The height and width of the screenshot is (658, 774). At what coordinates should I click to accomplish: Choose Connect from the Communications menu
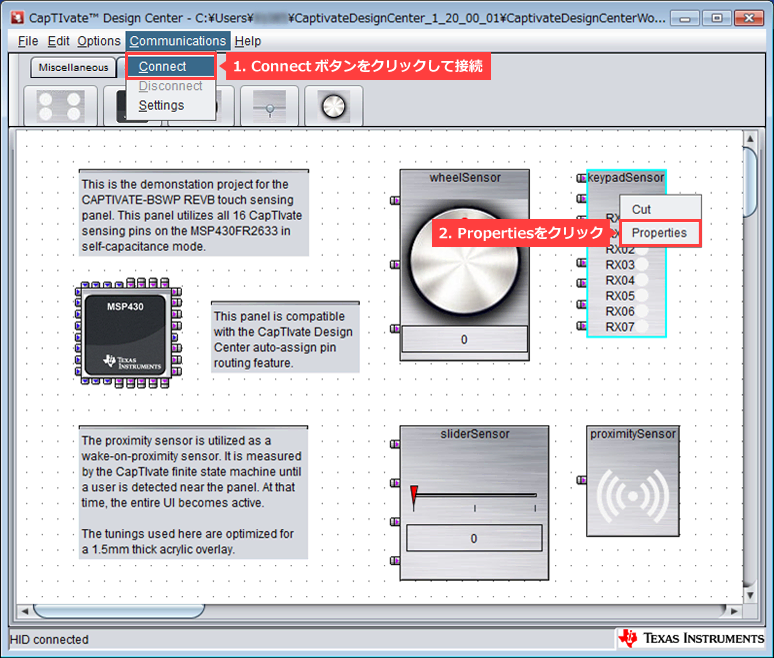click(x=171, y=66)
